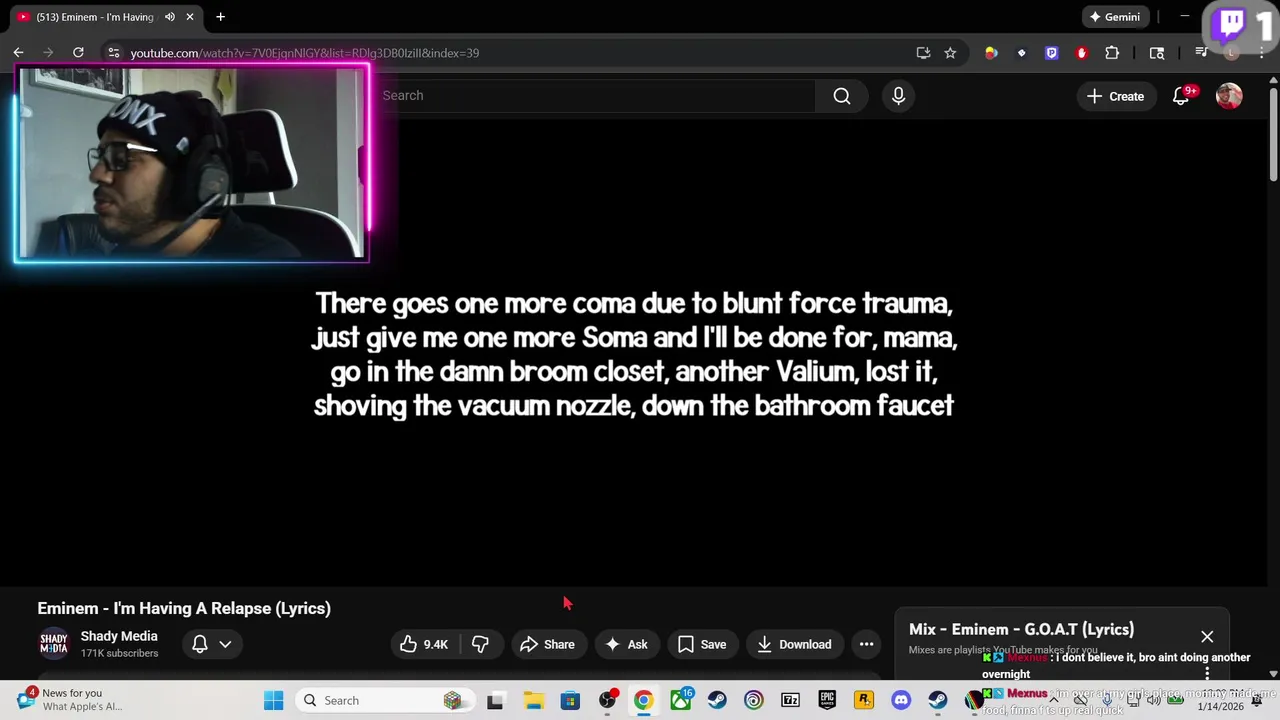Open the Shady Media channel avatar
Image resolution: width=1280 pixels, height=720 pixels.
tap(54, 644)
